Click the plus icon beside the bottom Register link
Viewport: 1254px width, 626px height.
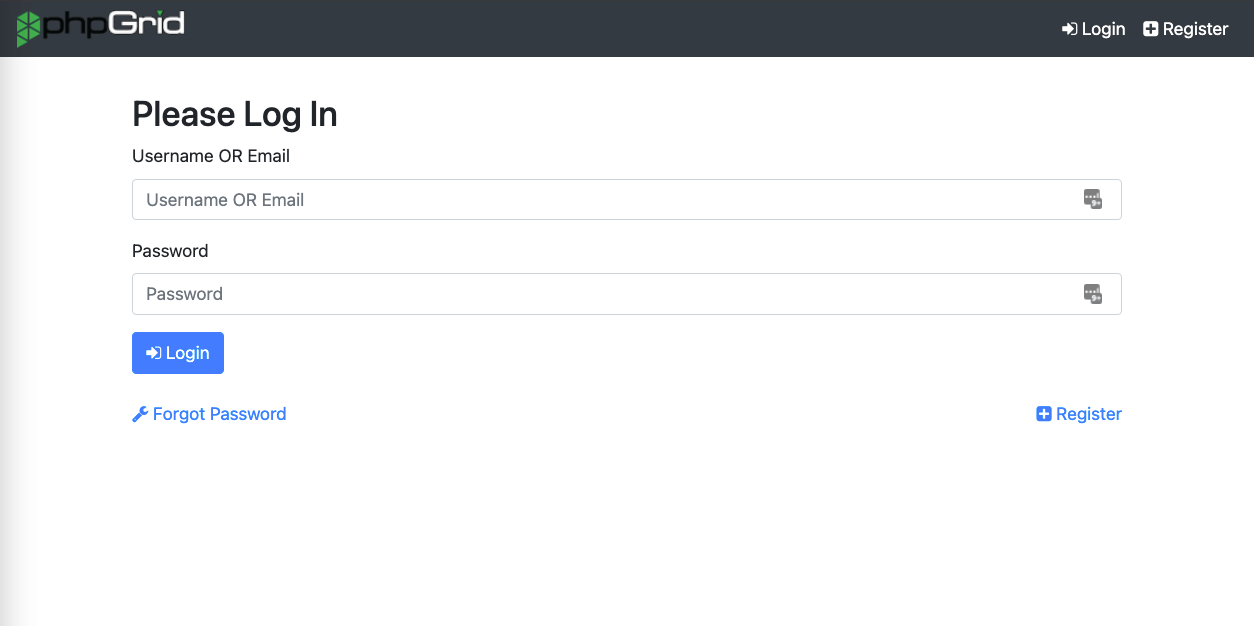[1044, 414]
